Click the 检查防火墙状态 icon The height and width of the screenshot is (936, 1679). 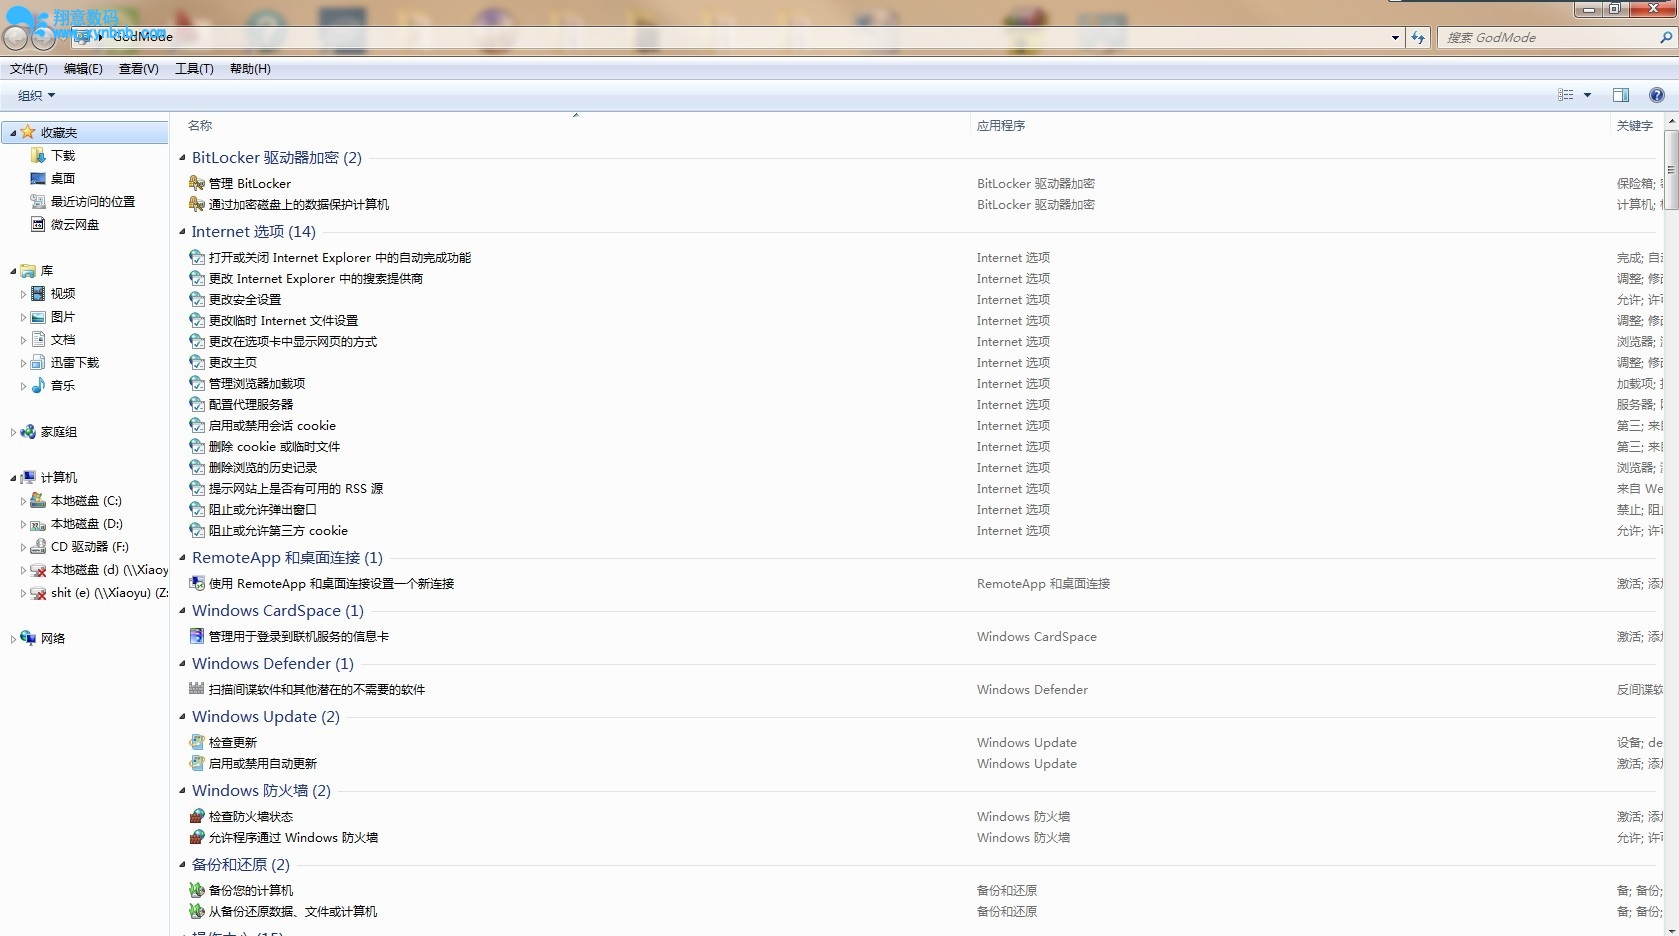[x=197, y=816]
